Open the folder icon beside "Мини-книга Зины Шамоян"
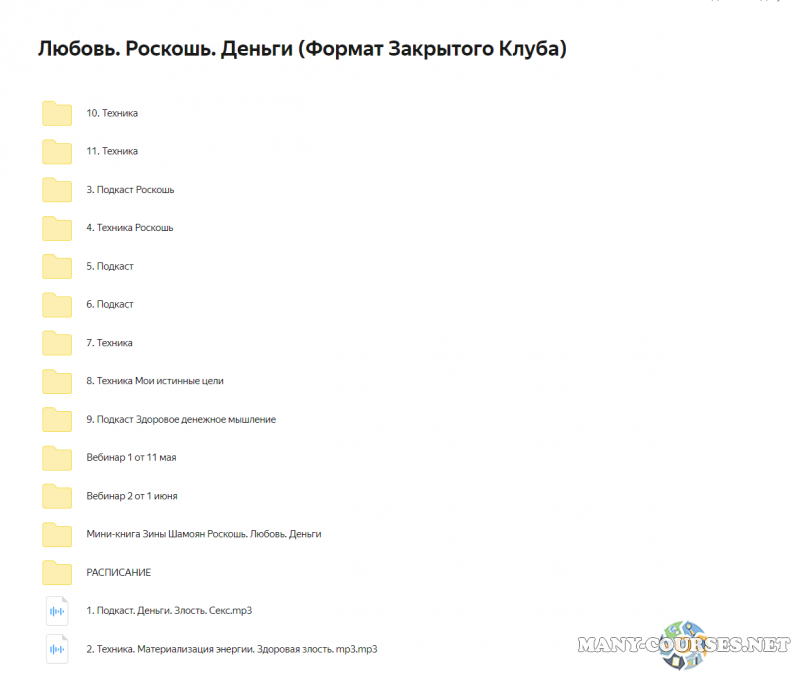Screen dimensions: 800x678 (x=56, y=534)
